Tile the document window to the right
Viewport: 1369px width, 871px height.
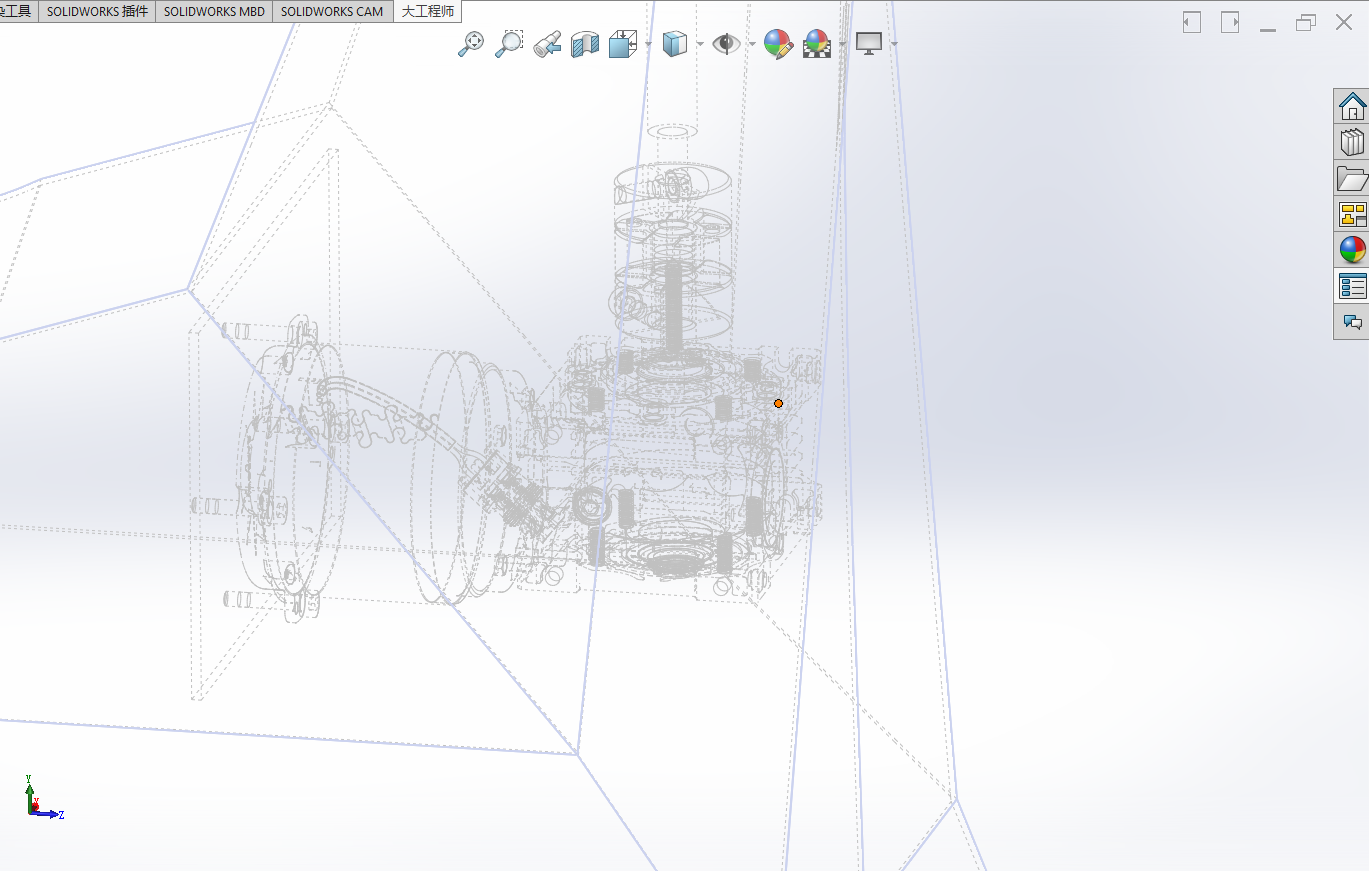point(1230,22)
